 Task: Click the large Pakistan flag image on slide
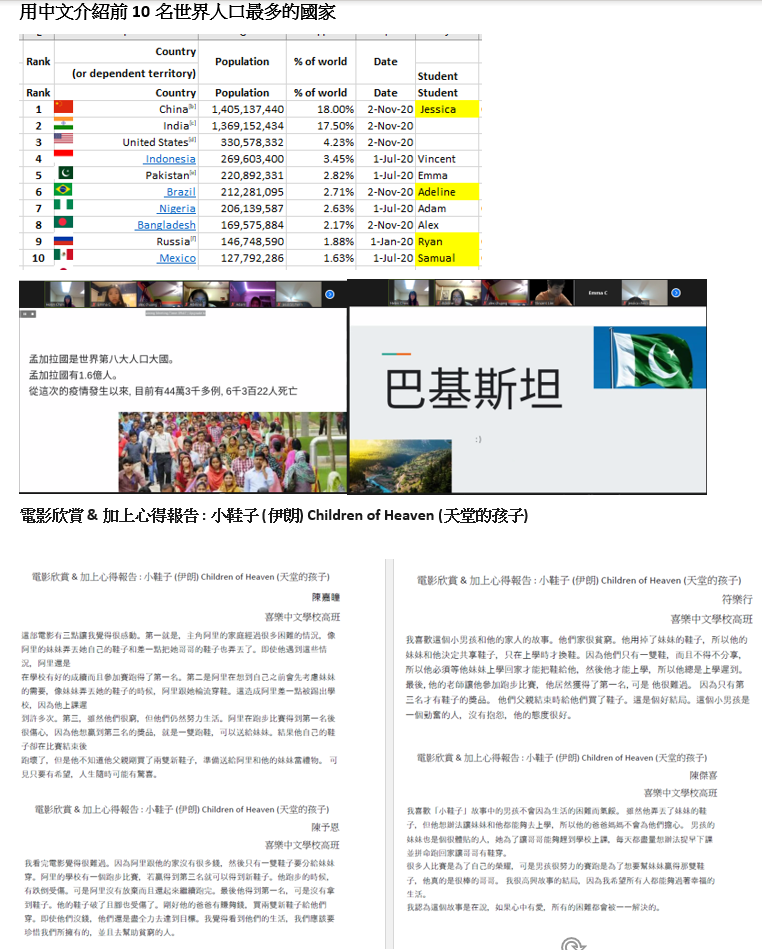pos(649,357)
